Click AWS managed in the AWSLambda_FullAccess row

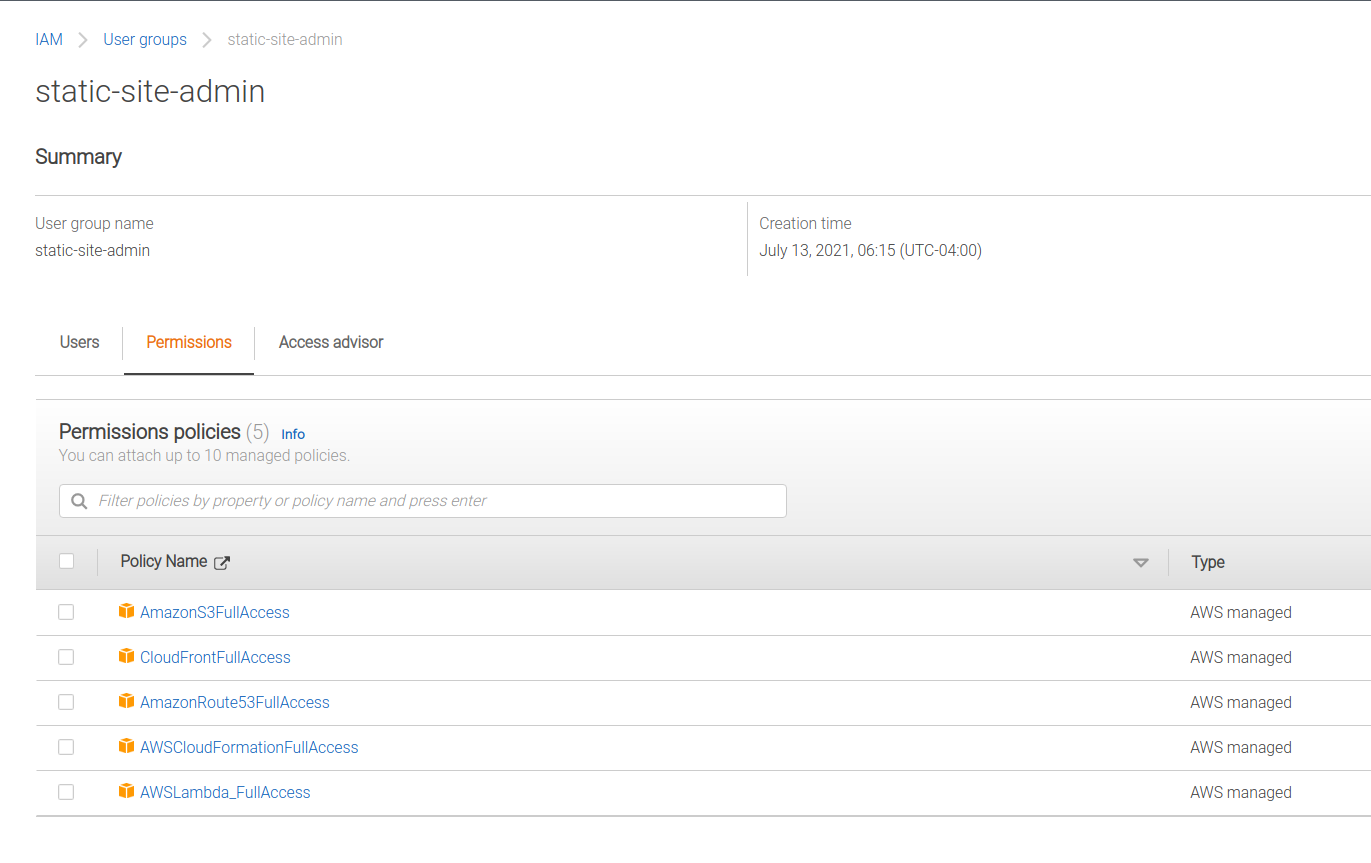tap(1241, 792)
